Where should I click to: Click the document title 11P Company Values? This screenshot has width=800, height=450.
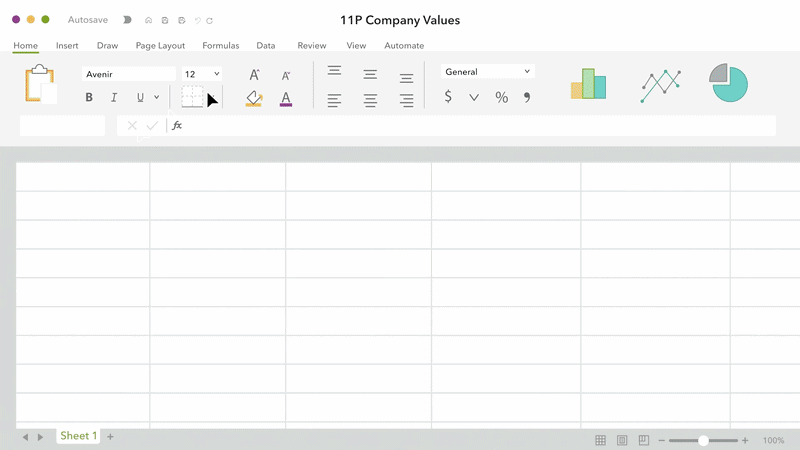point(400,20)
